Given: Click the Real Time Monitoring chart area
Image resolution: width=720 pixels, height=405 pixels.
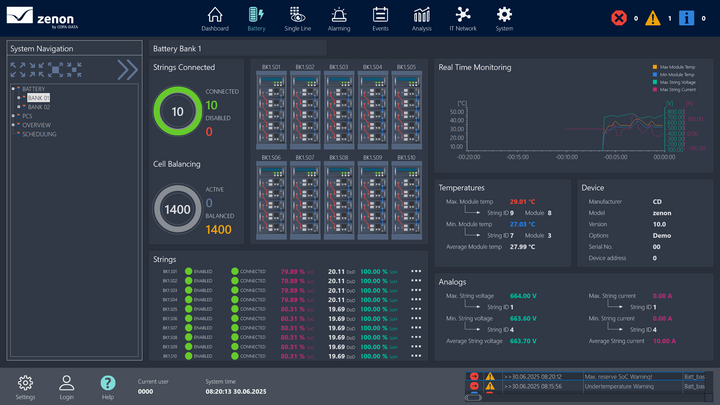Looking at the screenshot, I should (x=566, y=129).
